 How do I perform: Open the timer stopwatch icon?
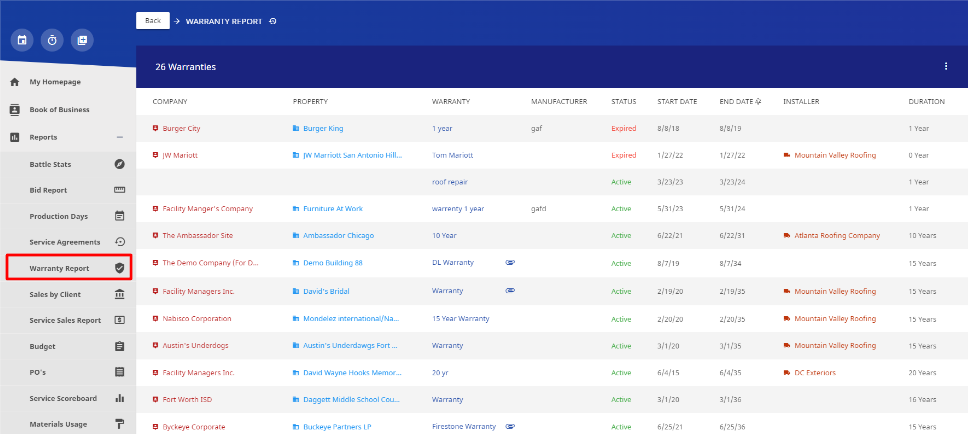point(52,40)
